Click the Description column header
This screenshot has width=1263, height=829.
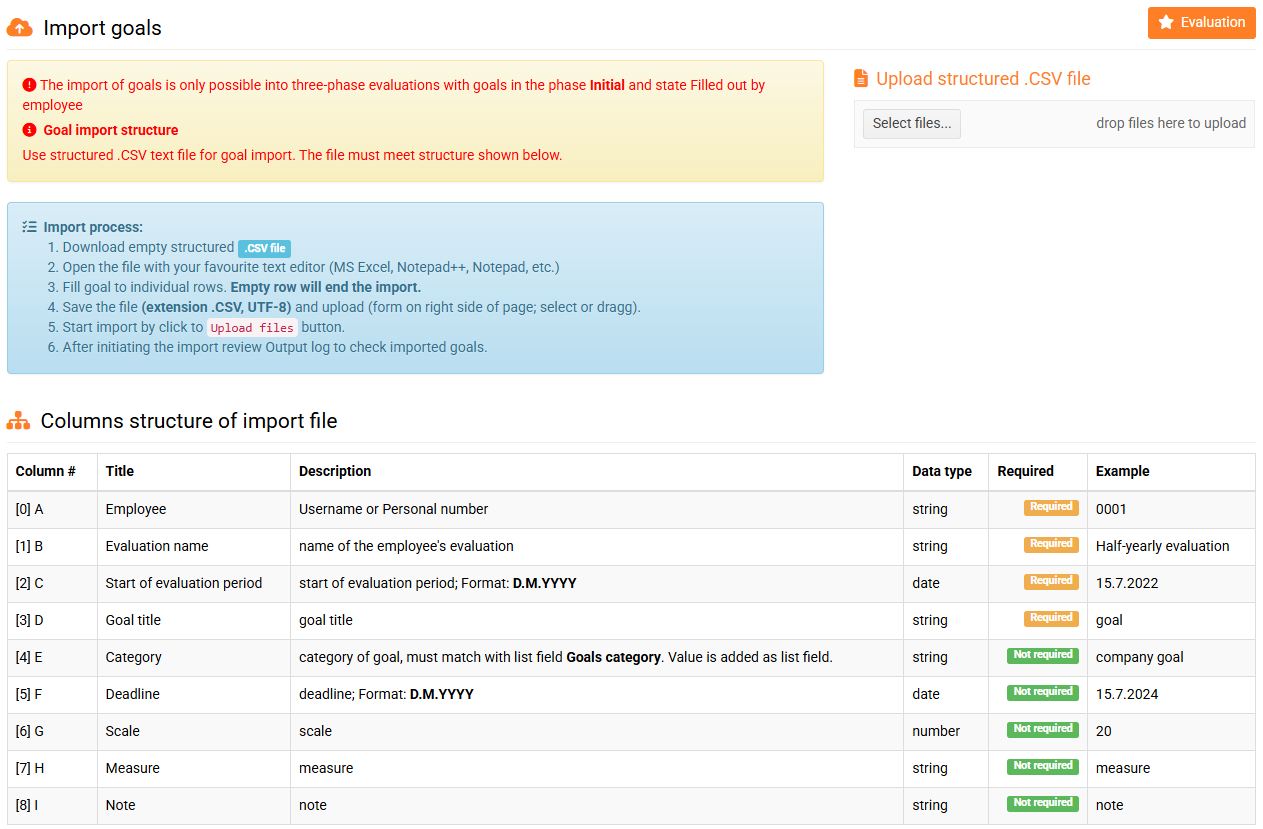tap(335, 471)
